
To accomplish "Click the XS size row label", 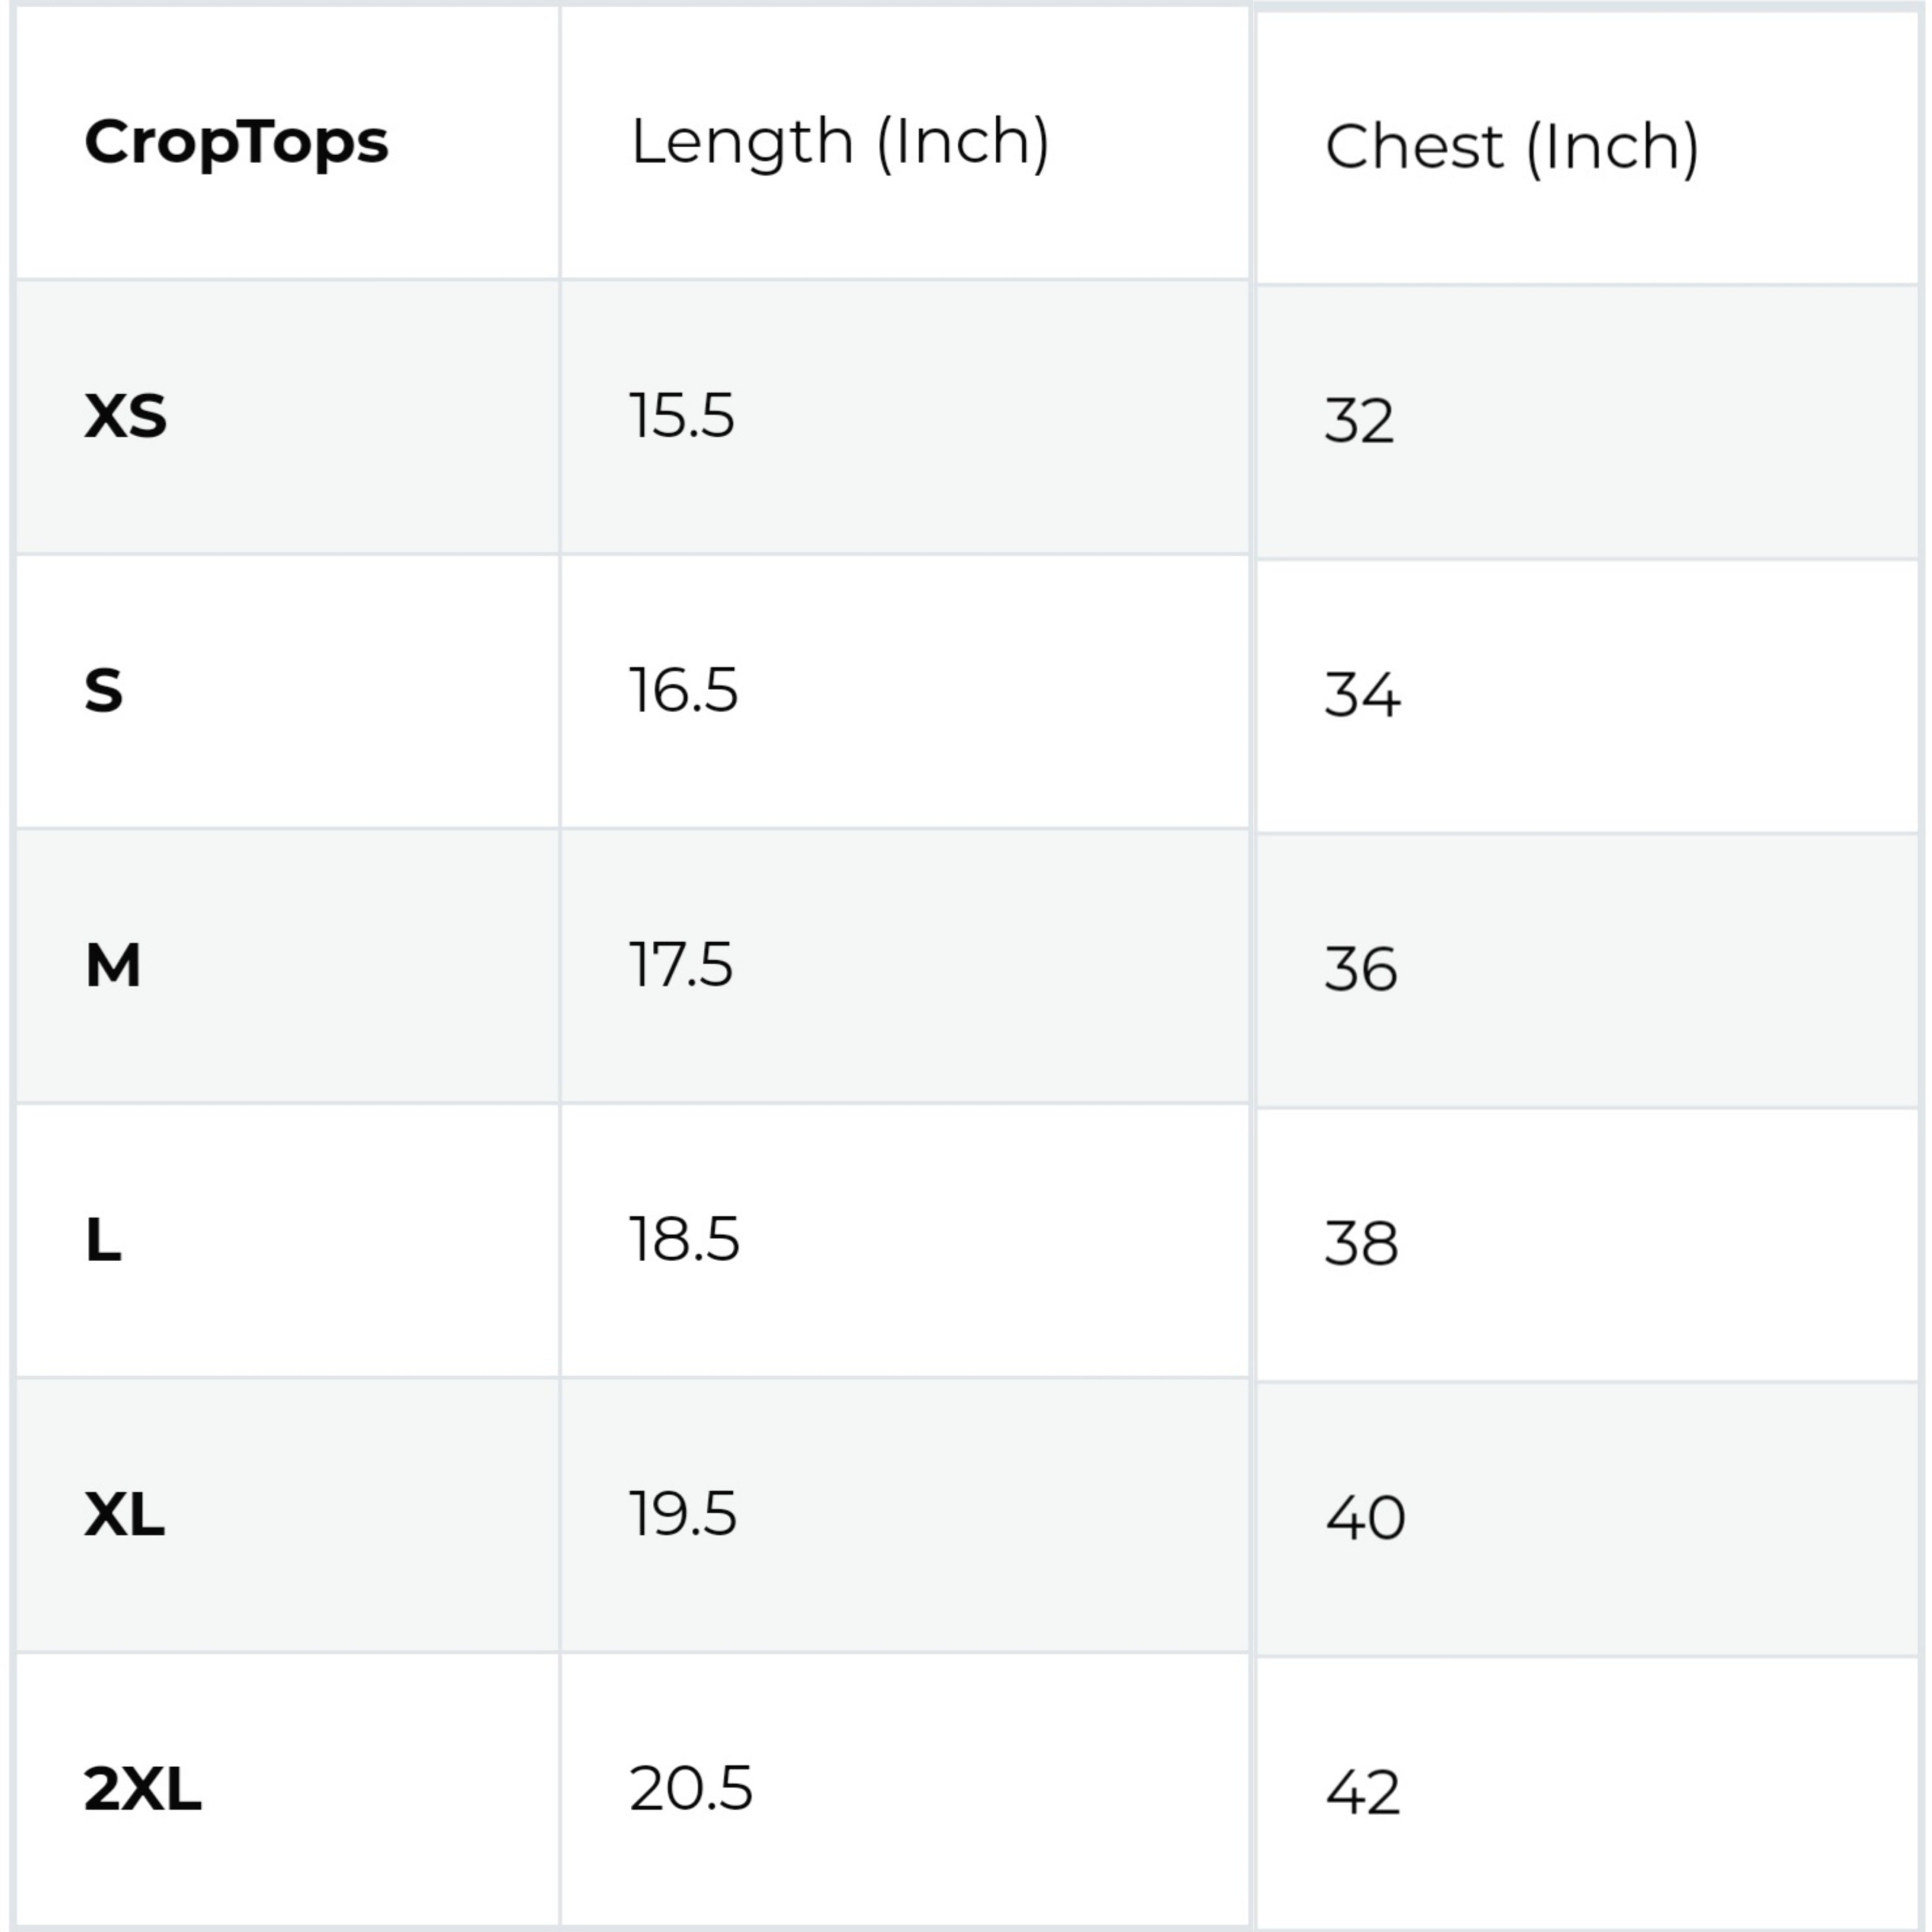I will (x=125, y=416).
